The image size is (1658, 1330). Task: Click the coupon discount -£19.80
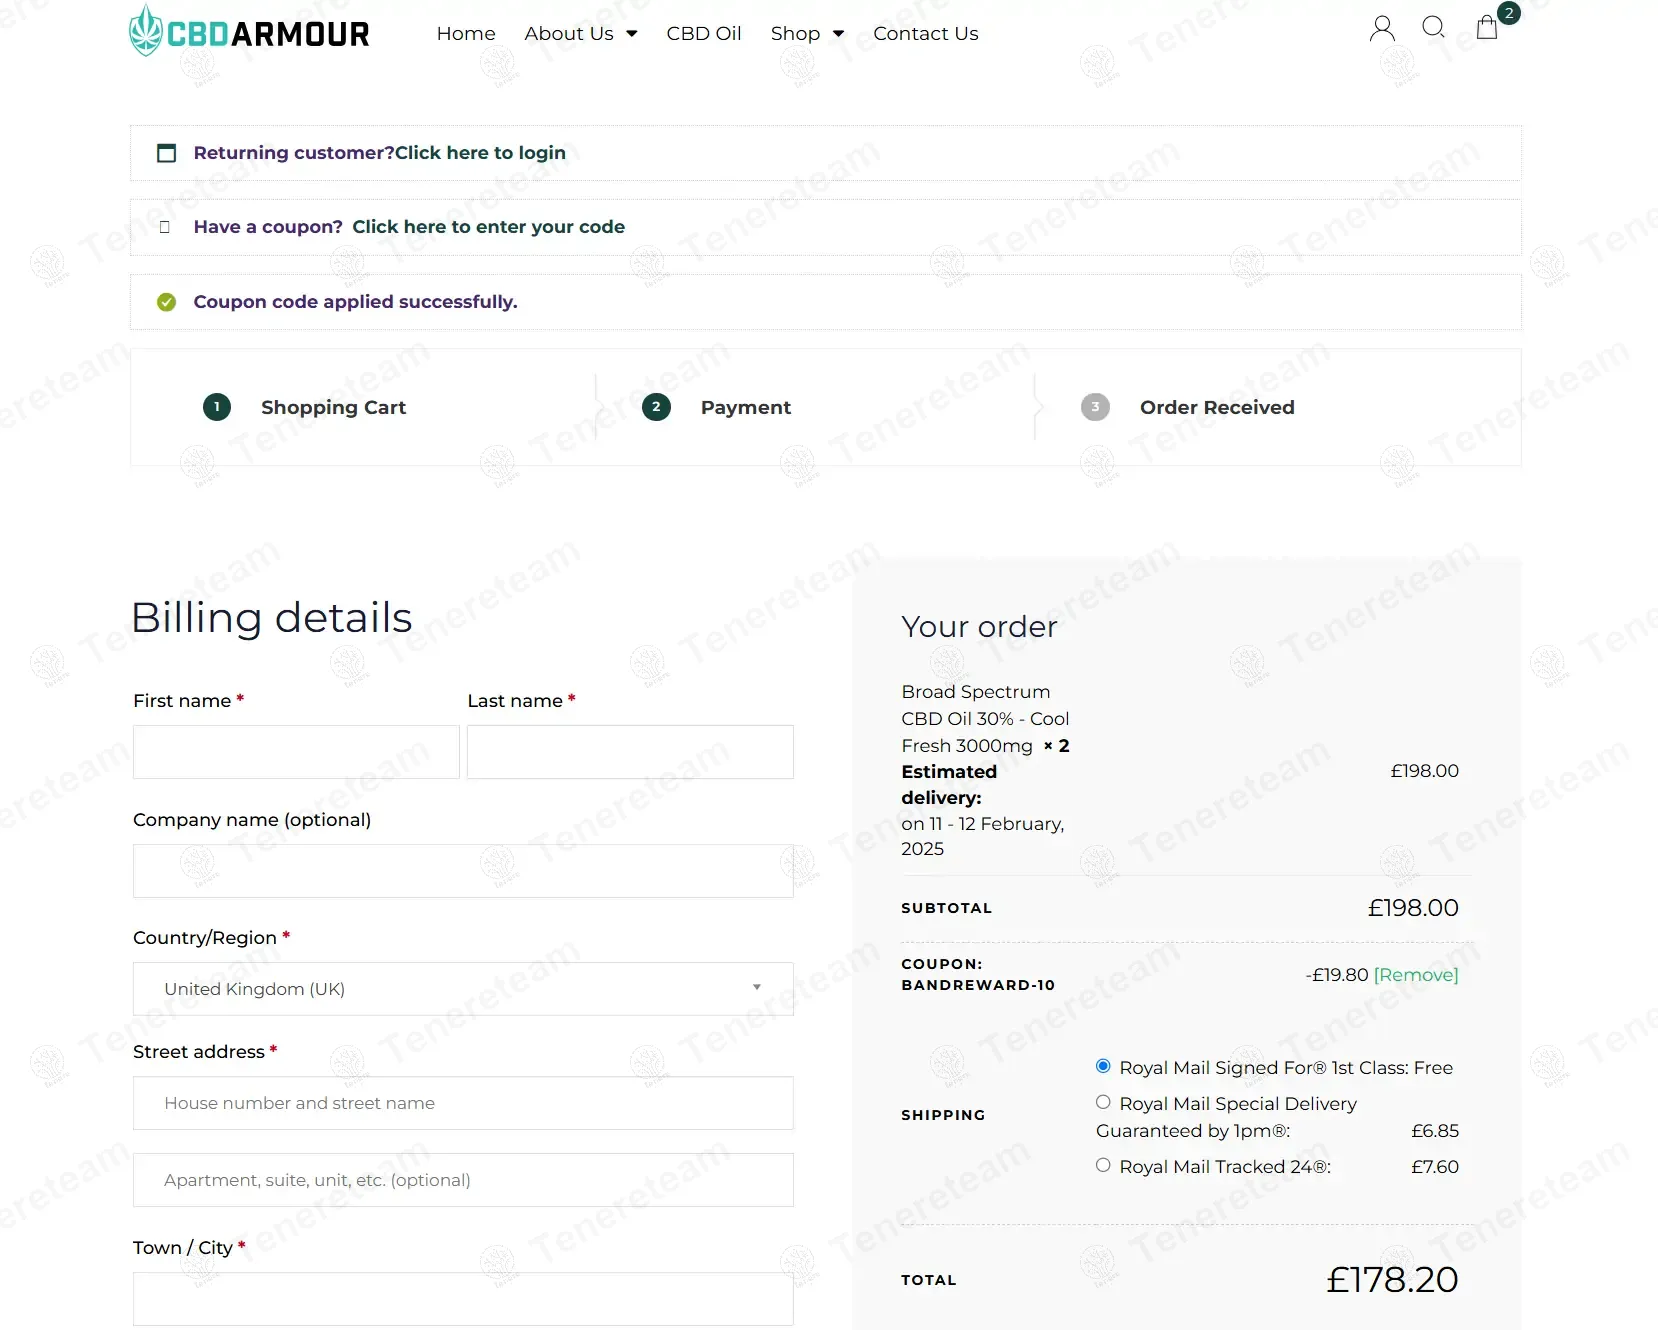click(x=1337, y=975)
